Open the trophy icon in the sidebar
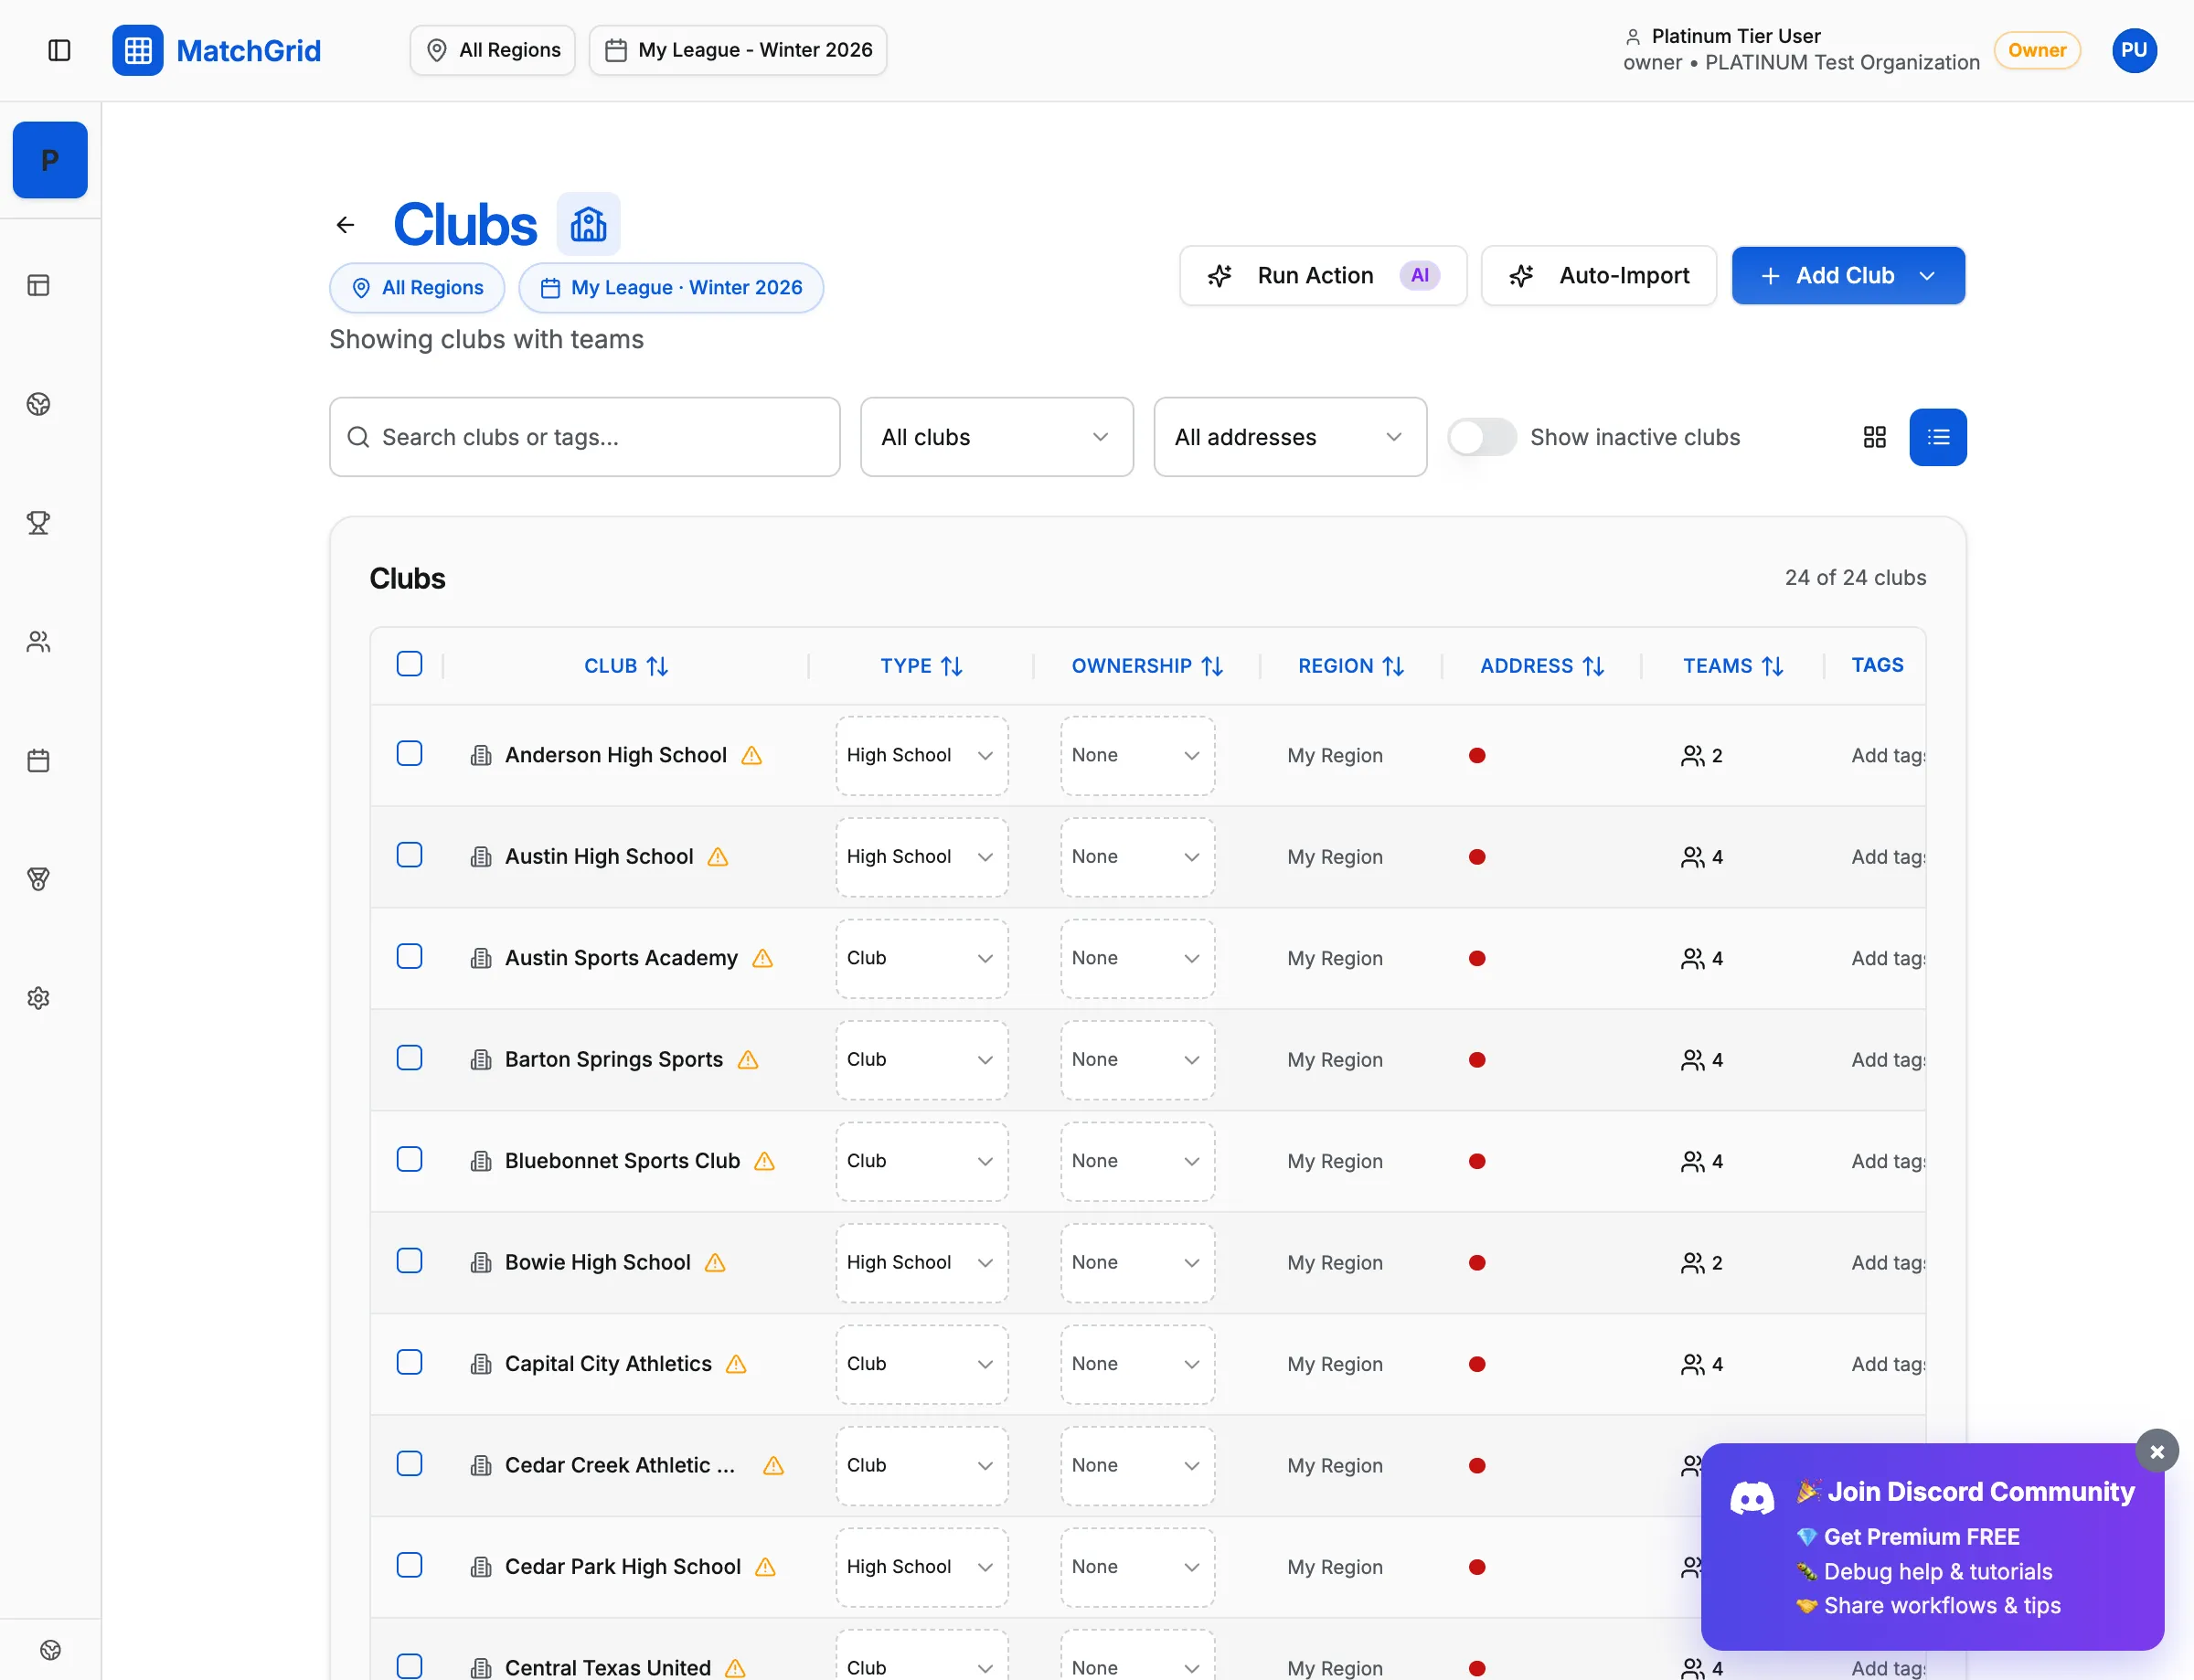Image resolution: width=2194 pixels, height=1680 pixels. click(x=38, y=522)
